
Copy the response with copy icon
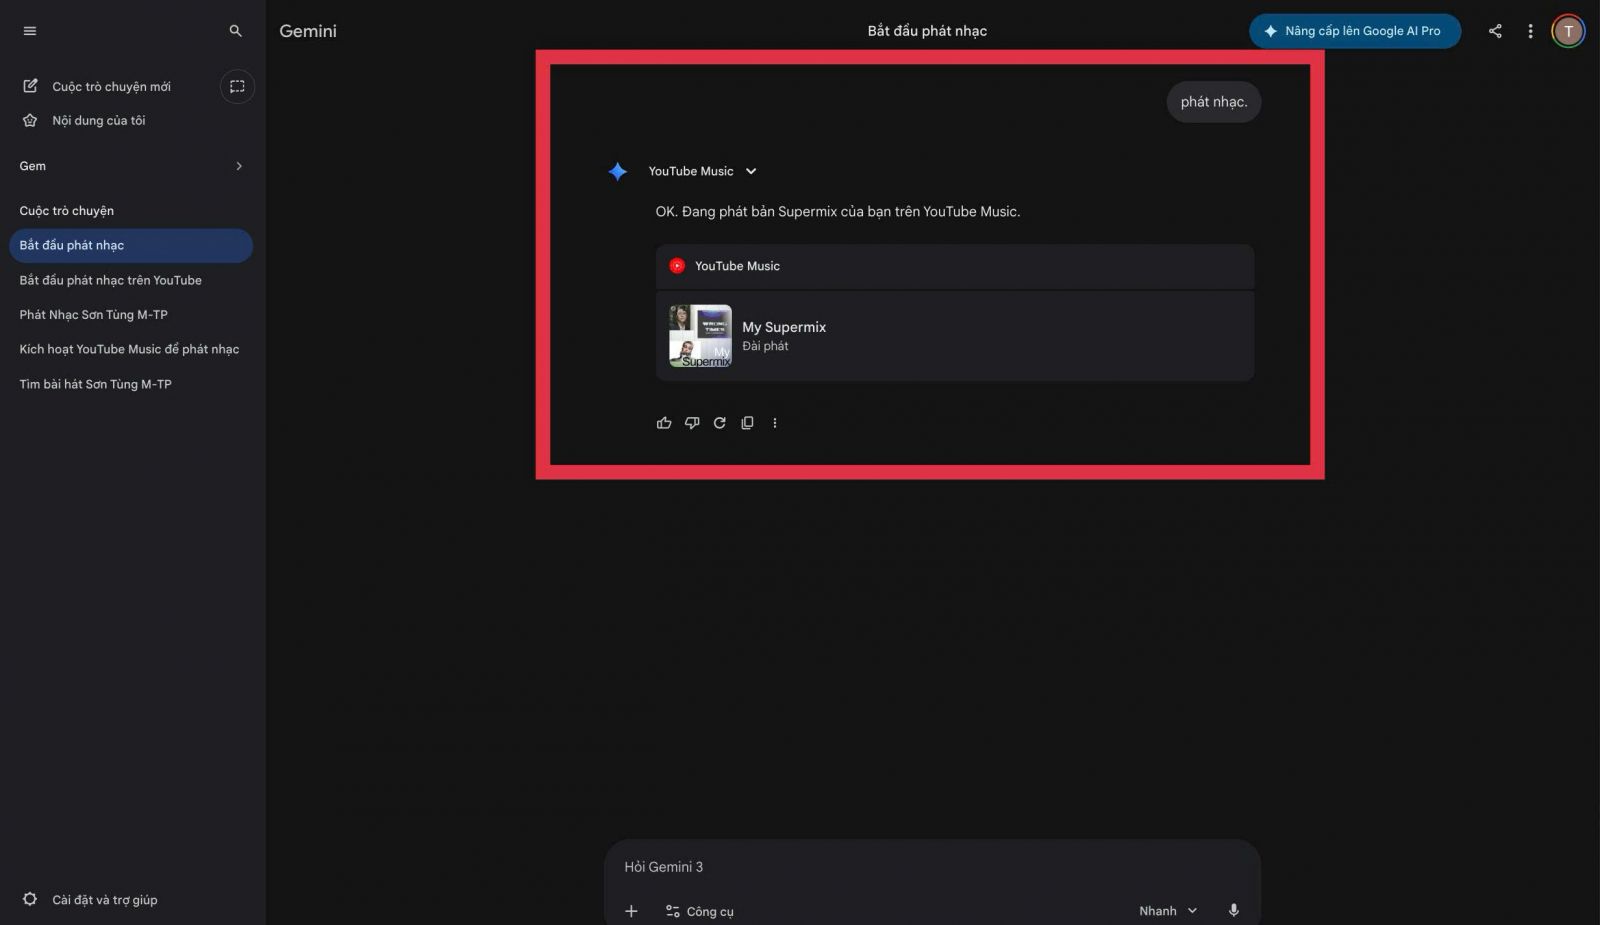[x=747, y=423]
